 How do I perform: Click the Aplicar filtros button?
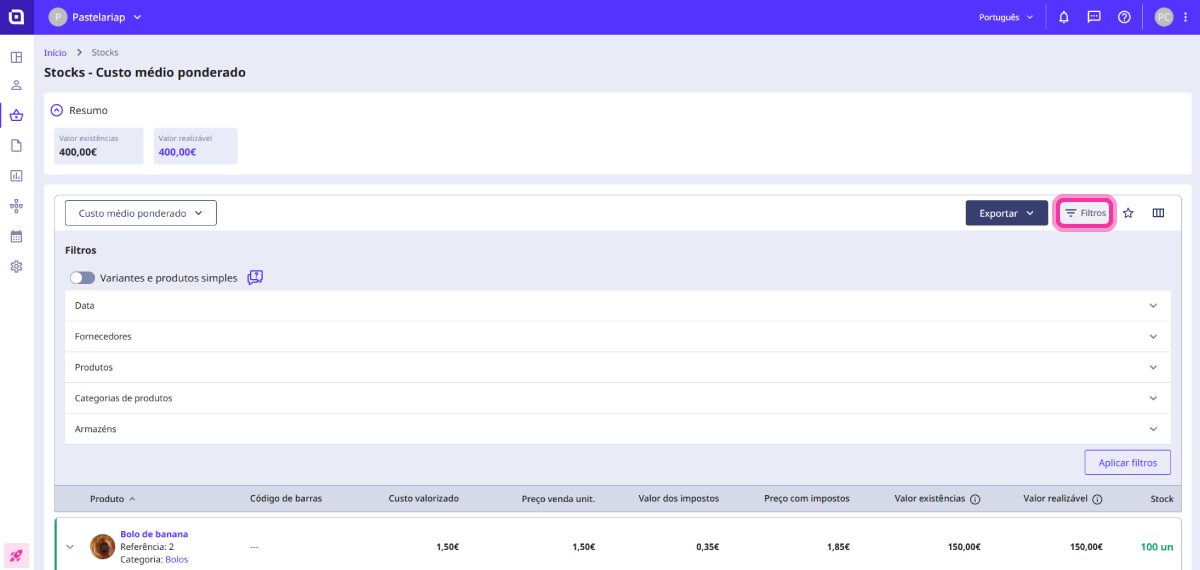(x=1127, y=463)
